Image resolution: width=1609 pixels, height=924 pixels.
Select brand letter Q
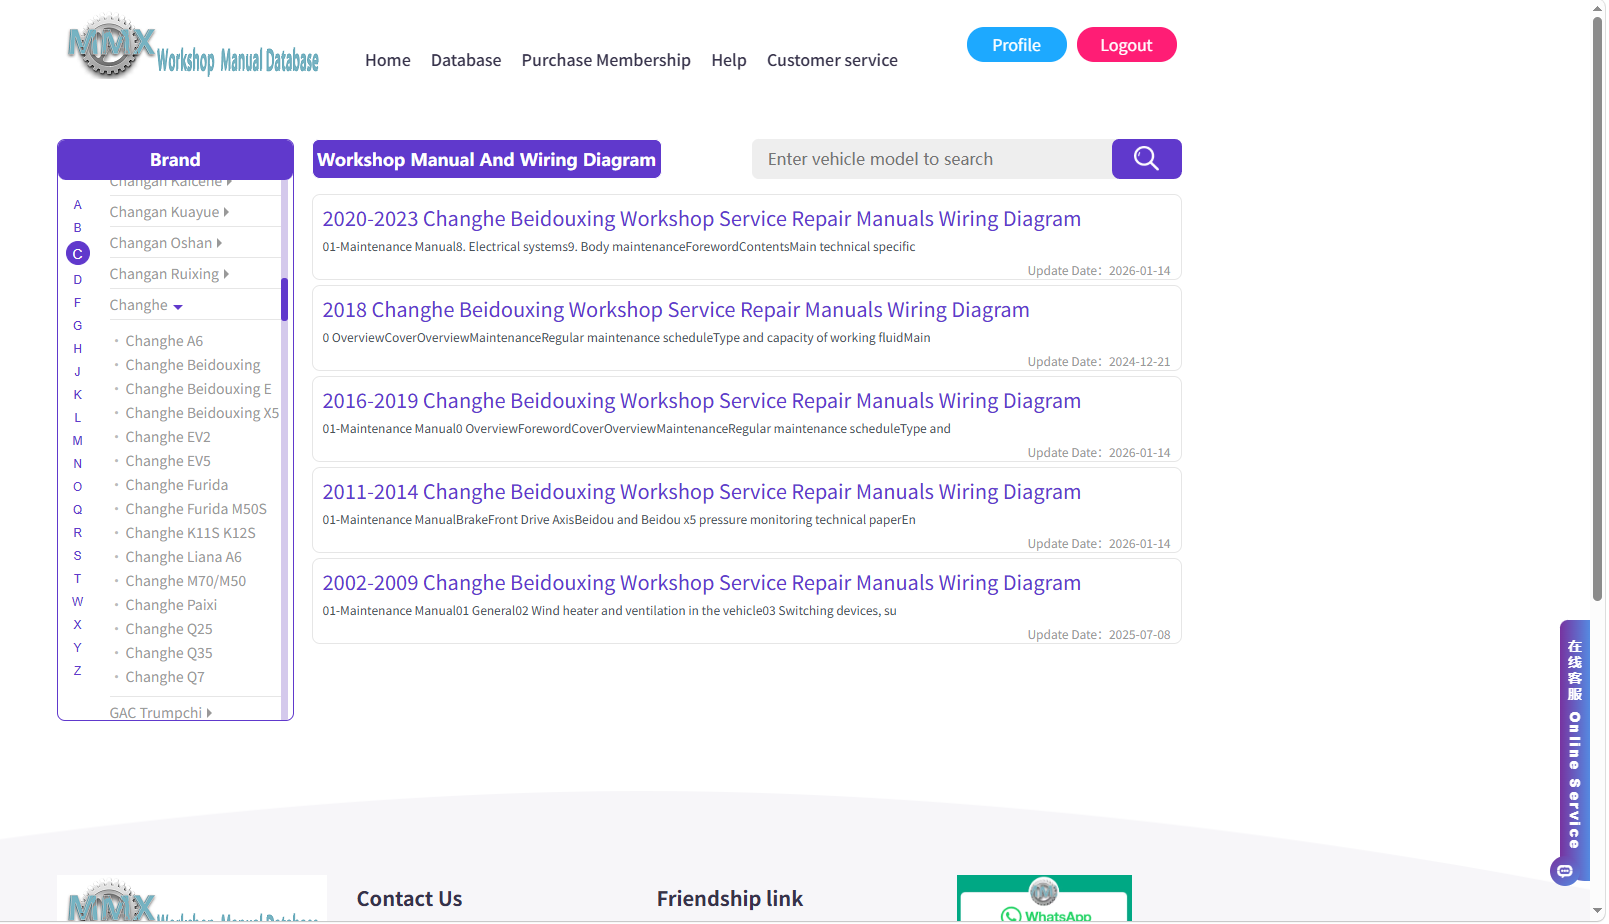(78, 510)
